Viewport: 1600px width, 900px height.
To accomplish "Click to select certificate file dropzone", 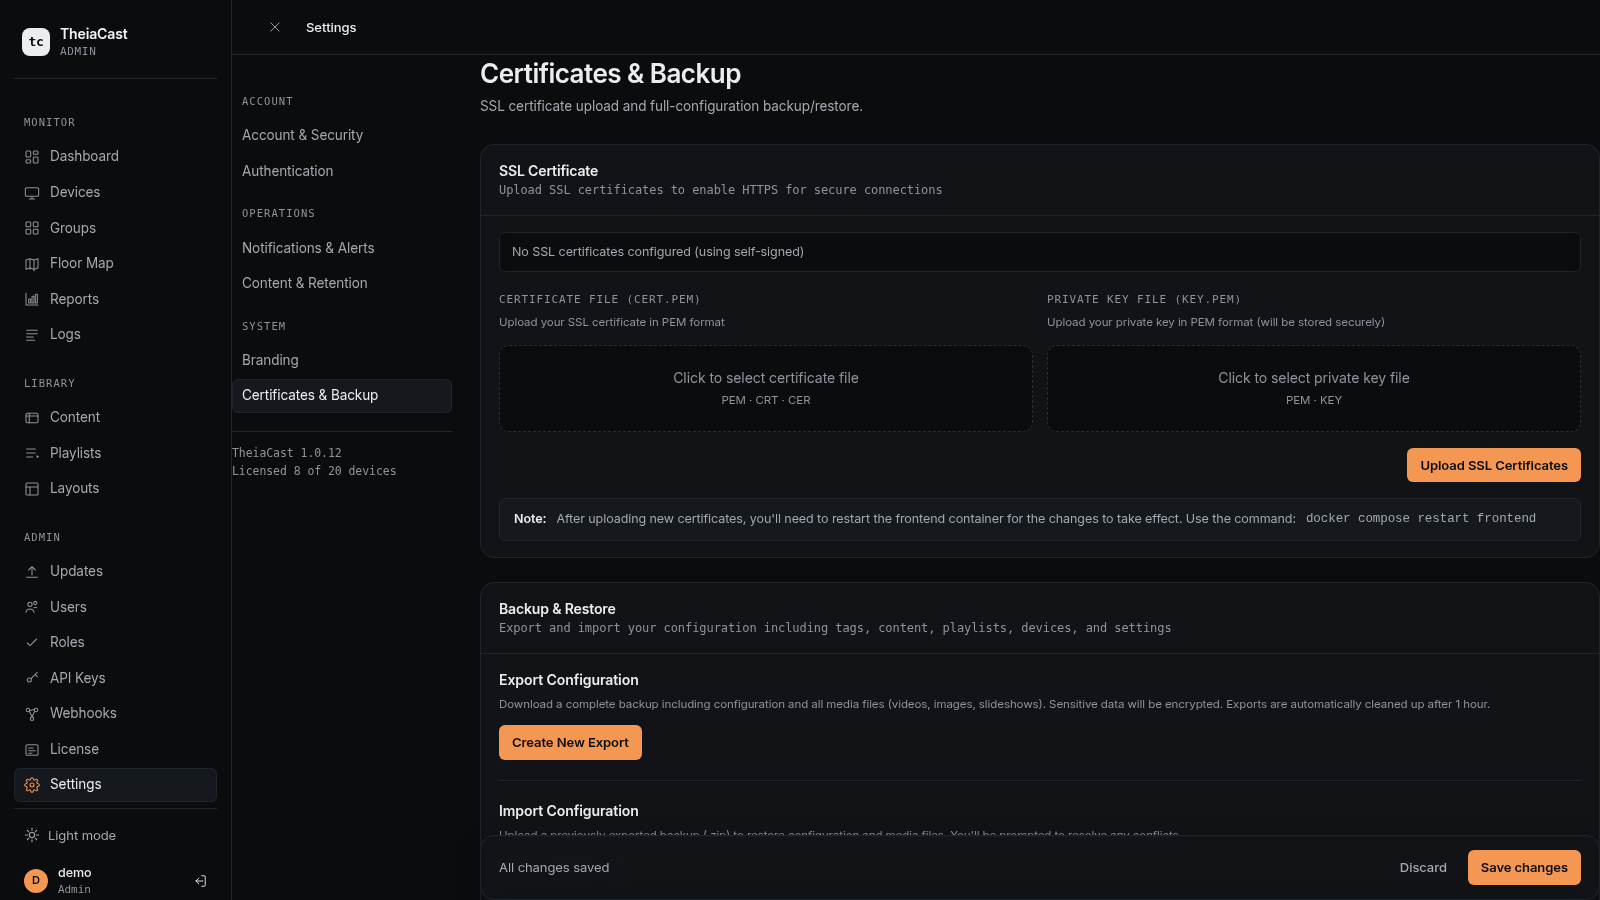I will click(x=766, y=388).
